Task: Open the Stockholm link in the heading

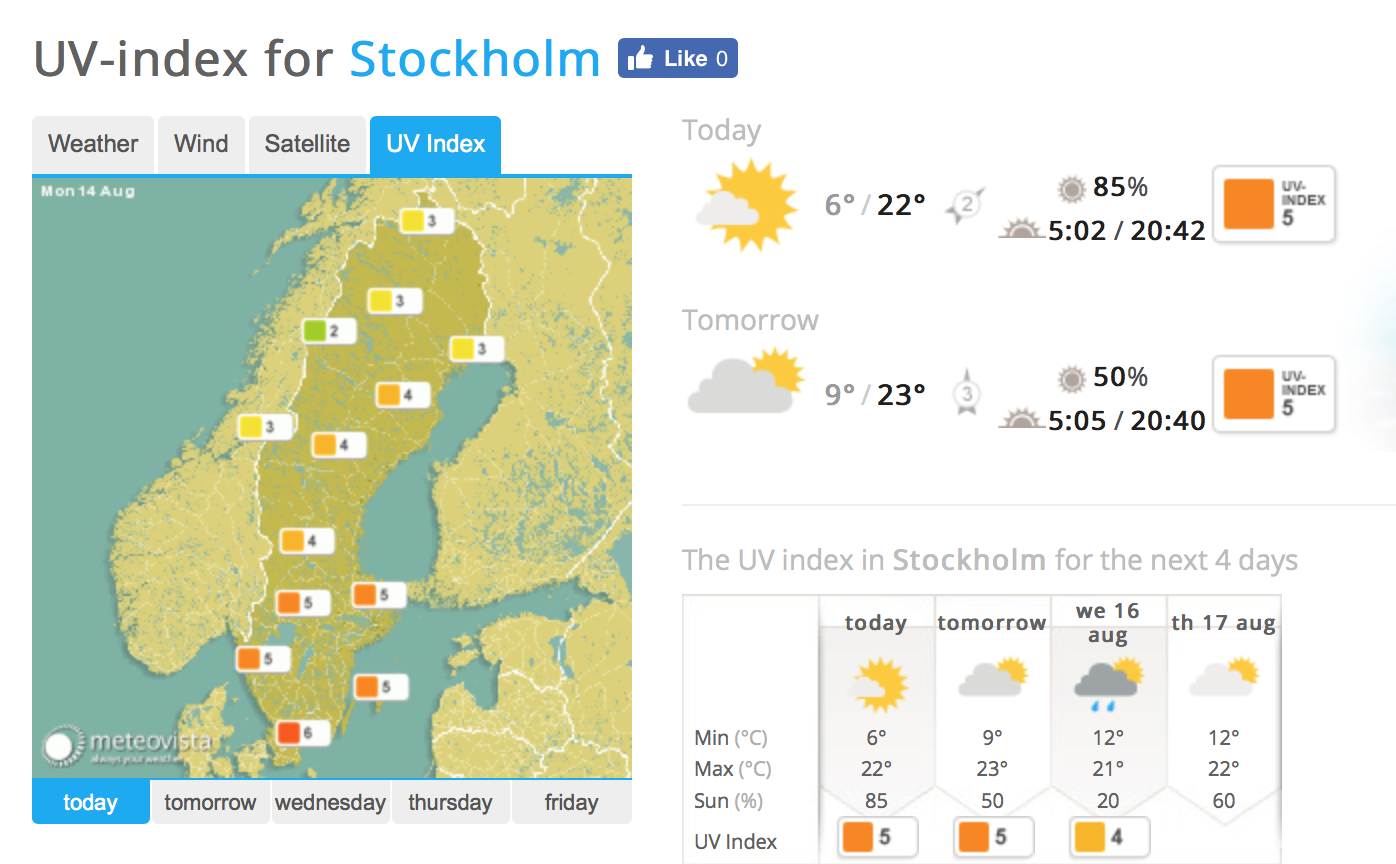Action: tap(475, 59)
